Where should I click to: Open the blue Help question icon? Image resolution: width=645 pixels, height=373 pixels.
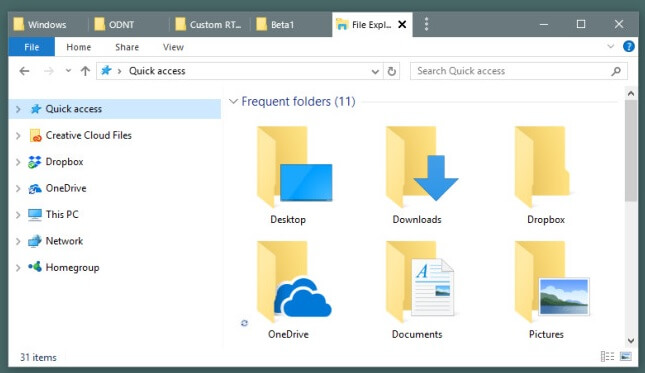pyautogui.click(x=629, y=46)
